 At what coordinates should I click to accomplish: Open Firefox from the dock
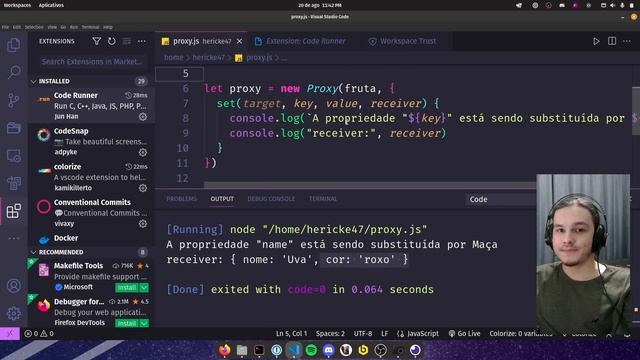[224, 350]
